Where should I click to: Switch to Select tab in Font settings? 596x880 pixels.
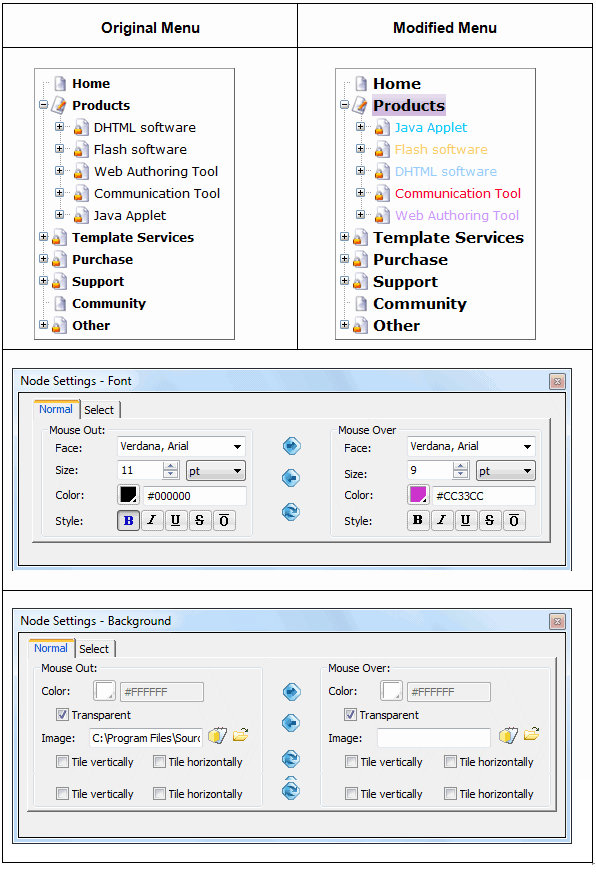click(x=99, y=410)
